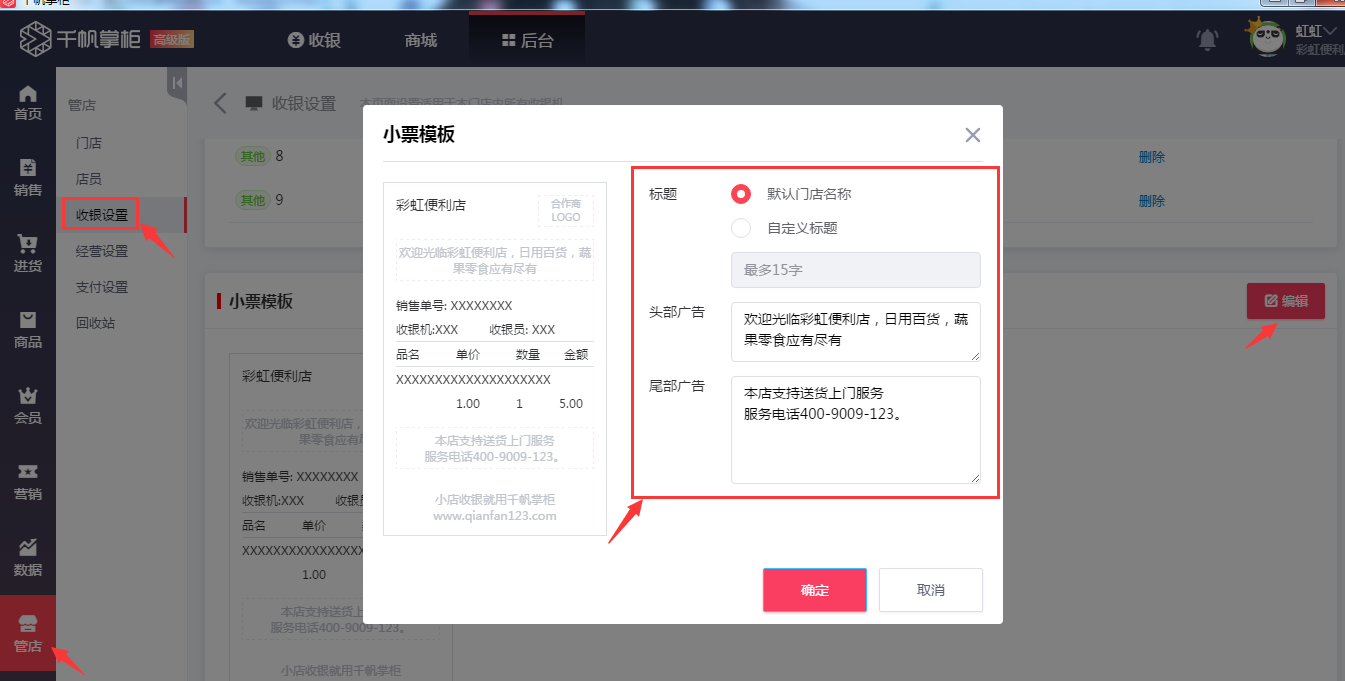The width and height of the screenshot is (1345, 681).
Task: Open the 会员 management icon
Action: [x=27, y=405]
